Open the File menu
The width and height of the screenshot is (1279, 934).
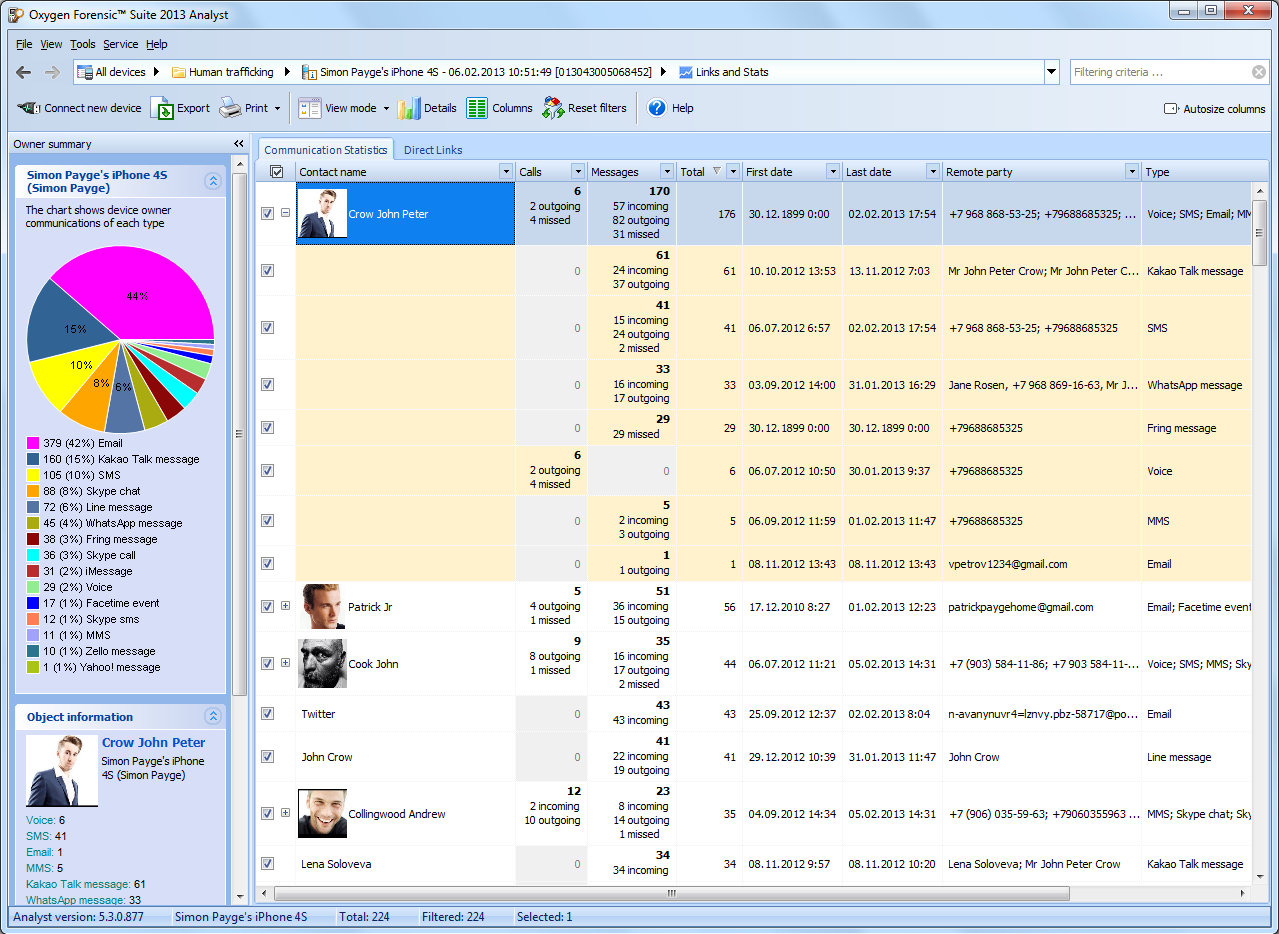point(24,44)
